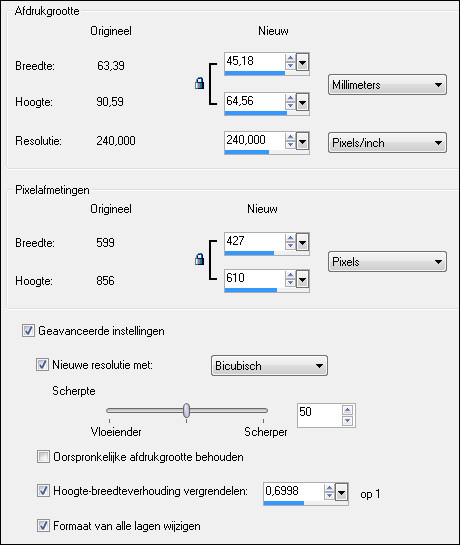The width and height of the screenshot is (460, 545).
Task: Open the Pixels/inch resolution units dropdown
Action: point(387,143)
